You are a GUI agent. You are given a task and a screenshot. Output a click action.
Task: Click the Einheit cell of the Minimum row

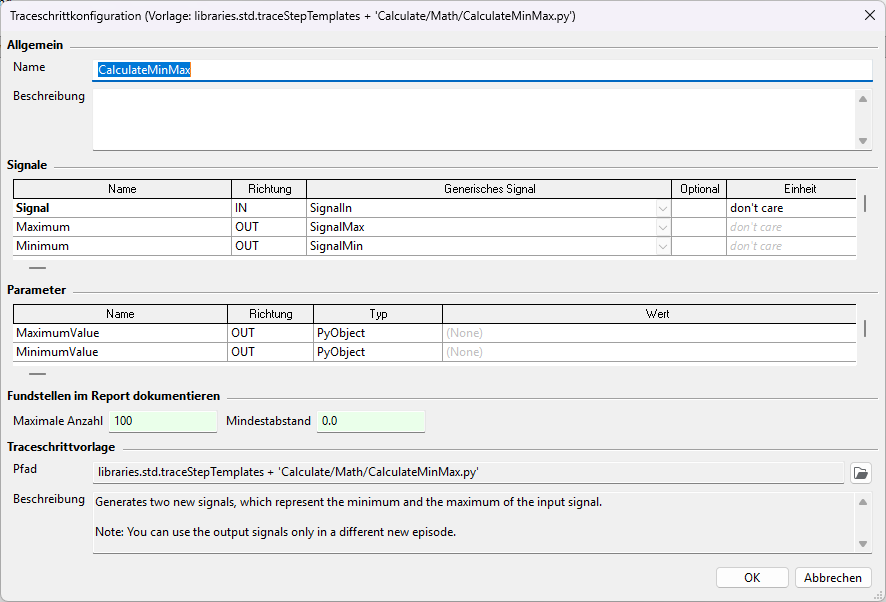tap(791, 246)
